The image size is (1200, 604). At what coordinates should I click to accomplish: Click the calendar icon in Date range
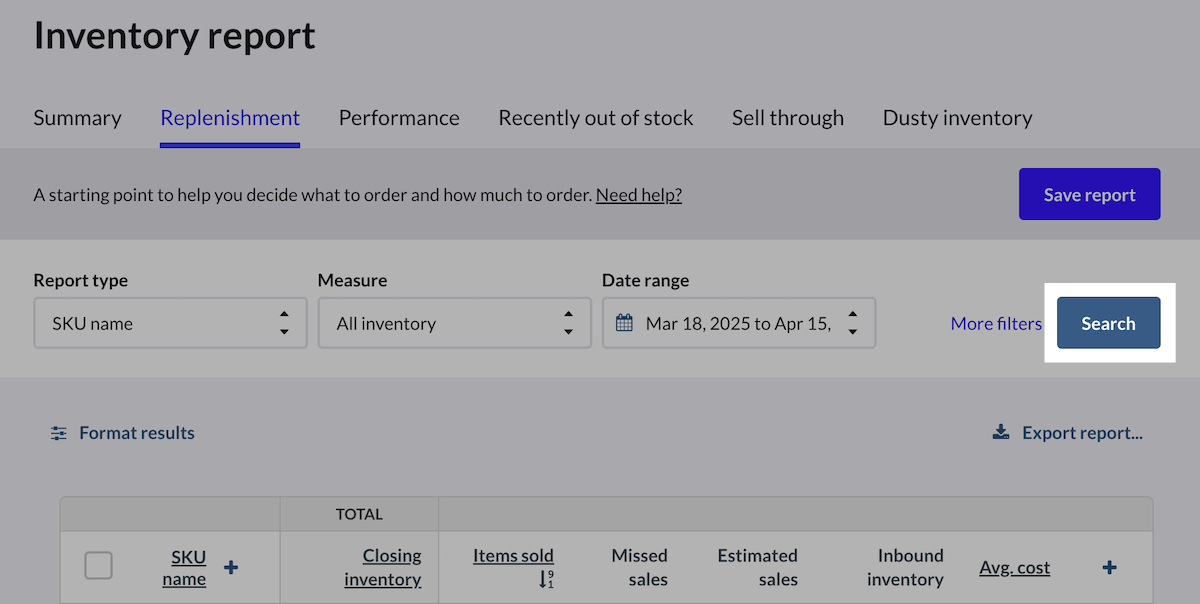tap(625, 323)
